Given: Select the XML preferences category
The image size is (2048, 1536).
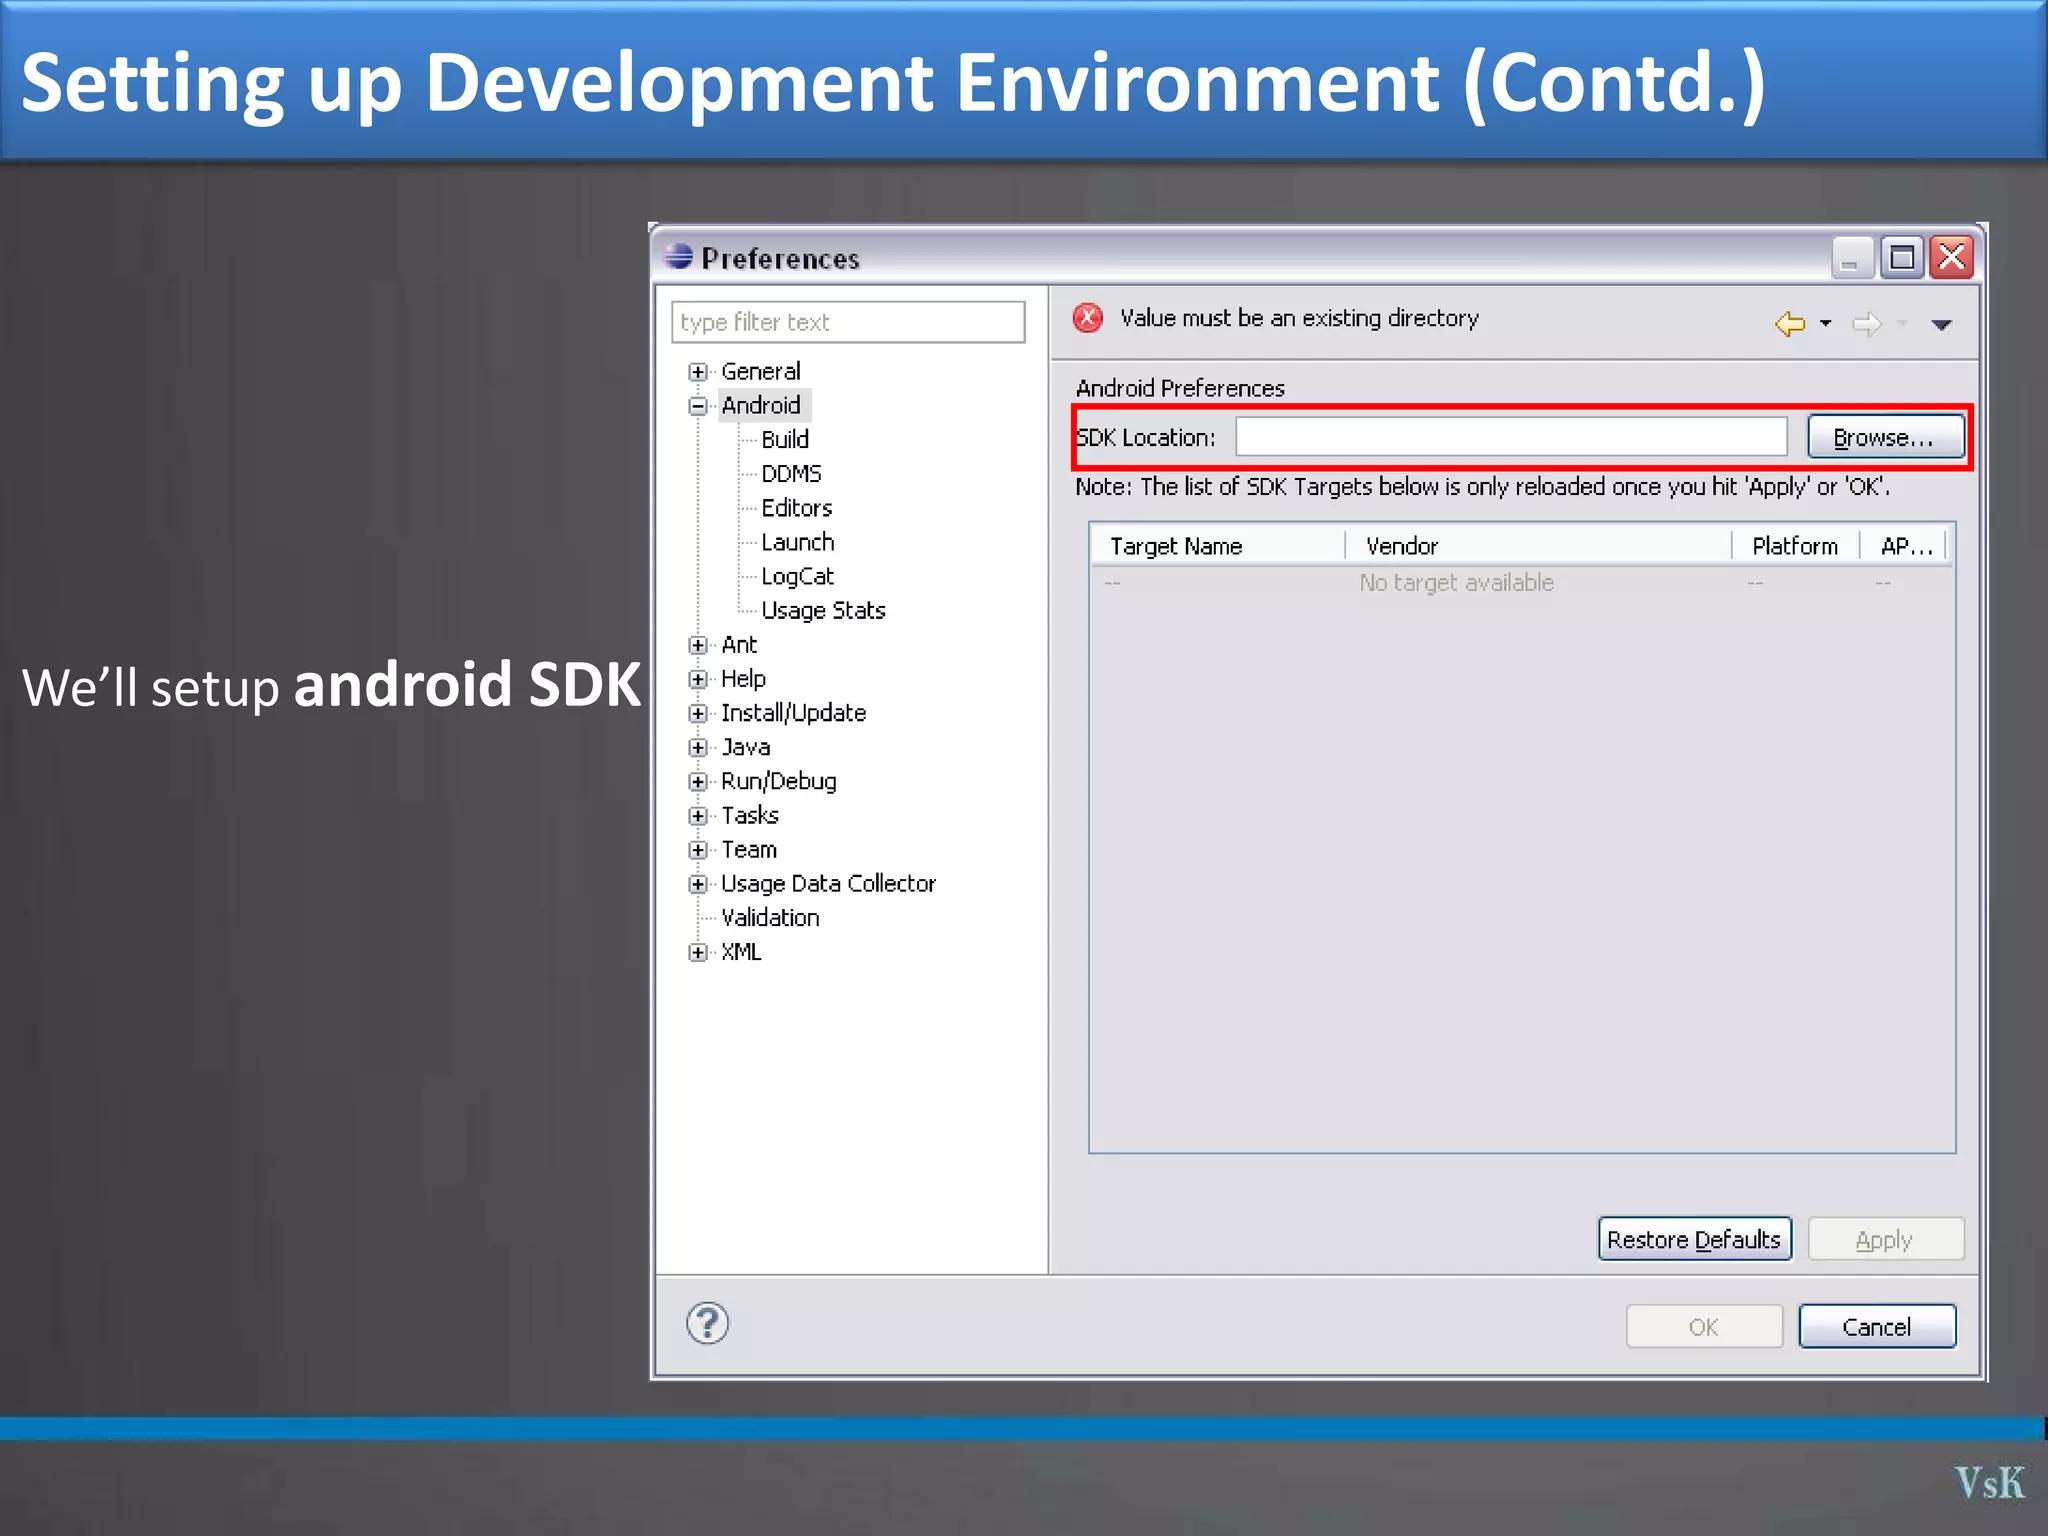Looking at the screenshot, I should tap(741, 951).
